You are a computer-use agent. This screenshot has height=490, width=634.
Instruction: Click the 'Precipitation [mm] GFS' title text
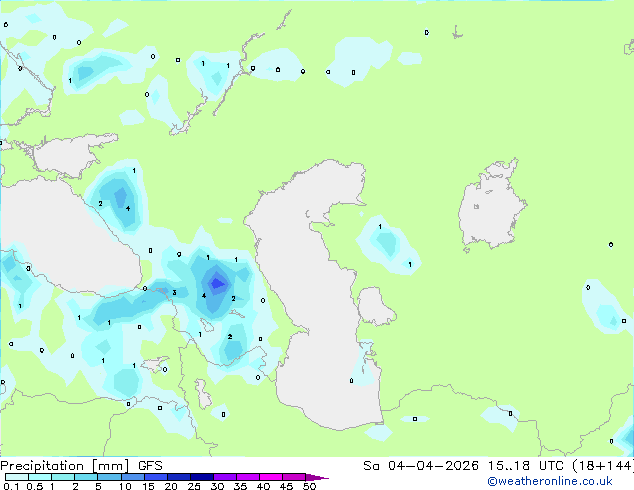(x=81, y=466)
